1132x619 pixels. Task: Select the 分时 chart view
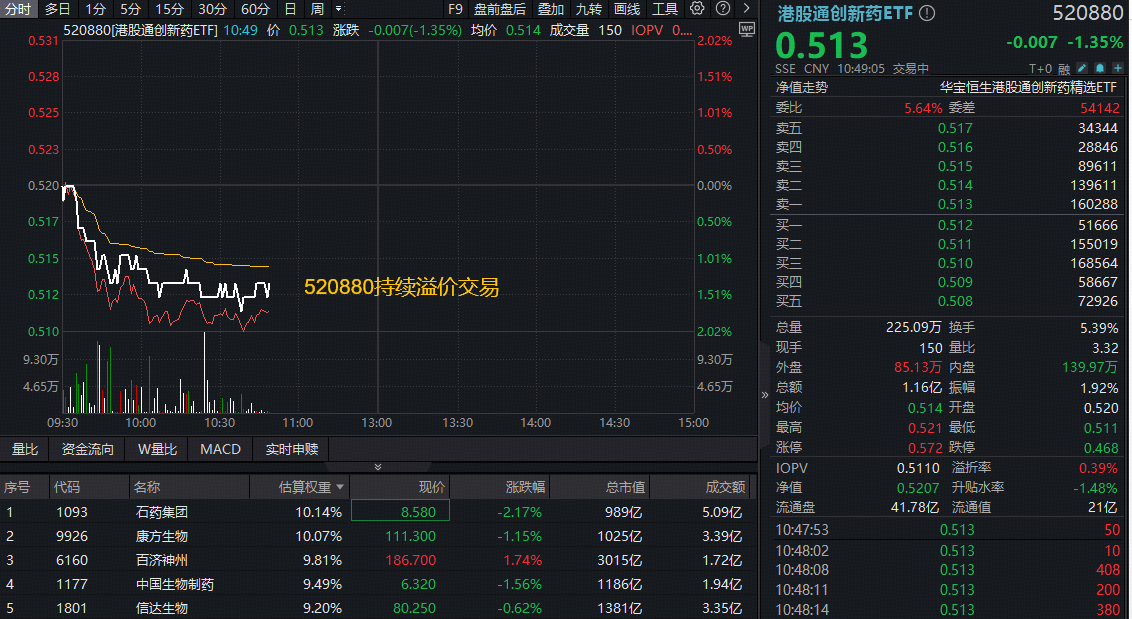click(18, 8)
